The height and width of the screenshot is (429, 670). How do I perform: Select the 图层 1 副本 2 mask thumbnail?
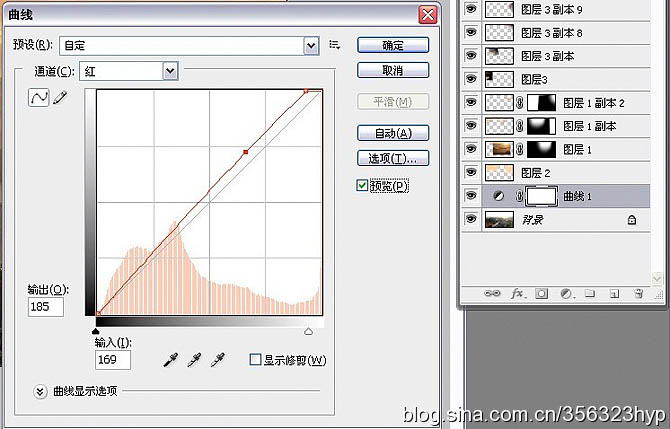541,103
